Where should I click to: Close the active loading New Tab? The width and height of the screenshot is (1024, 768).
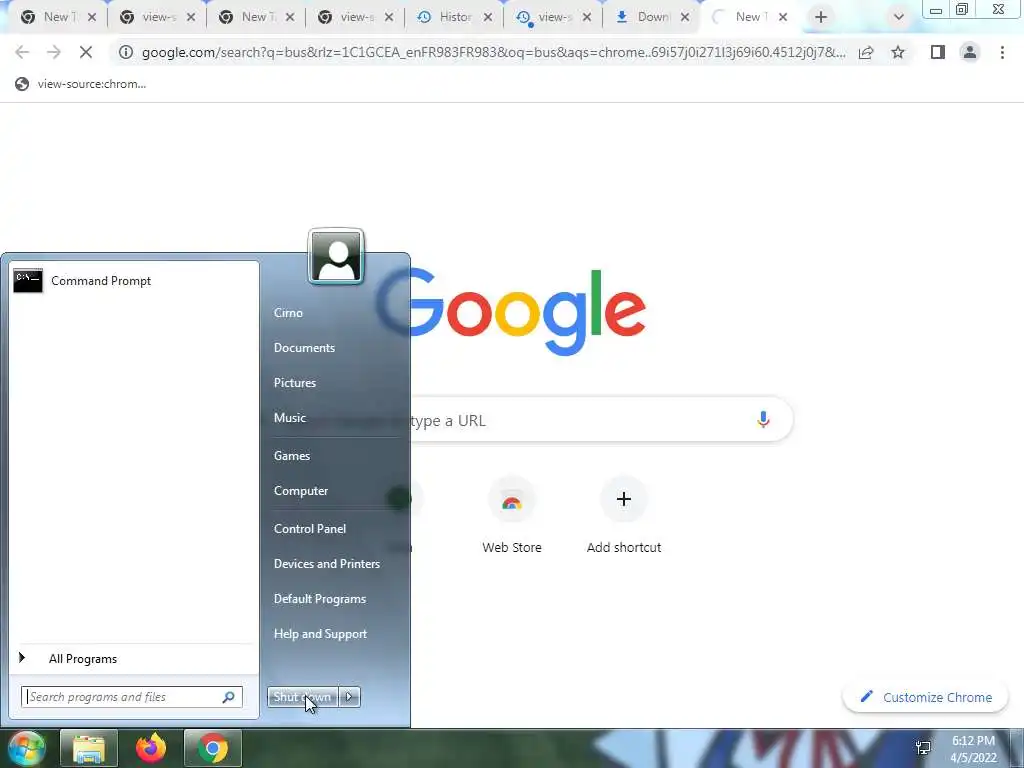782,18
